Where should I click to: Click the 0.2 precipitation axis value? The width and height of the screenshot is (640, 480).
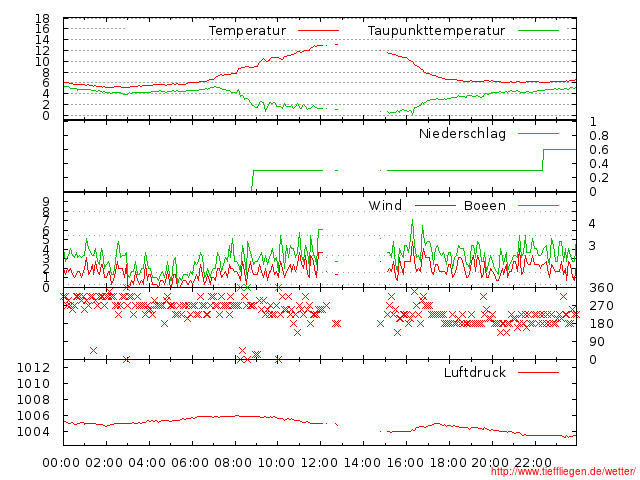[x=599, y=178]
